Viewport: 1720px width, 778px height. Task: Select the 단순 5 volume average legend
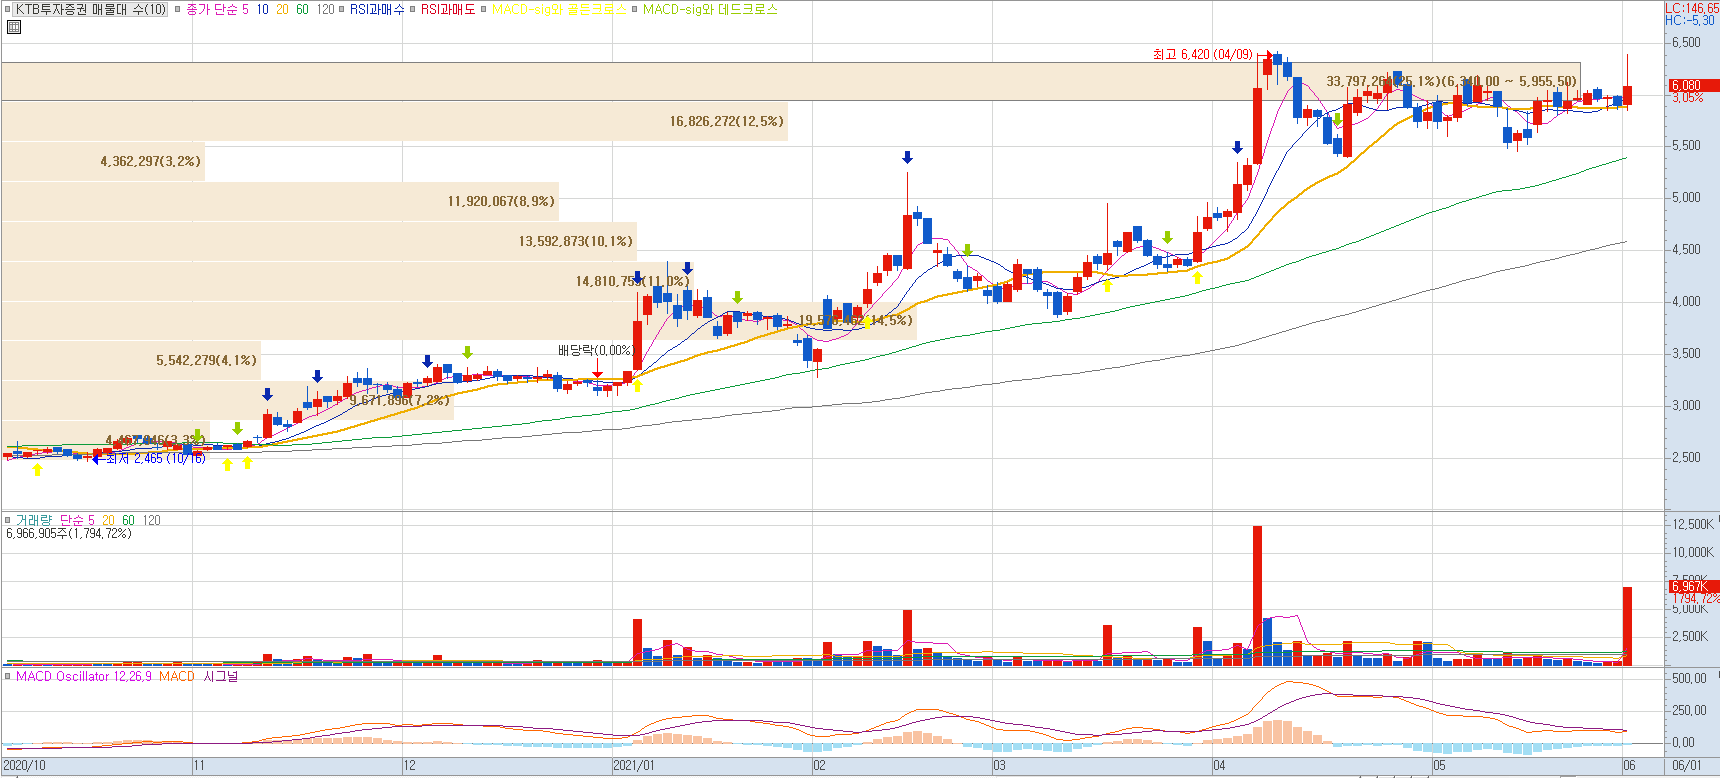coord(77,520)
